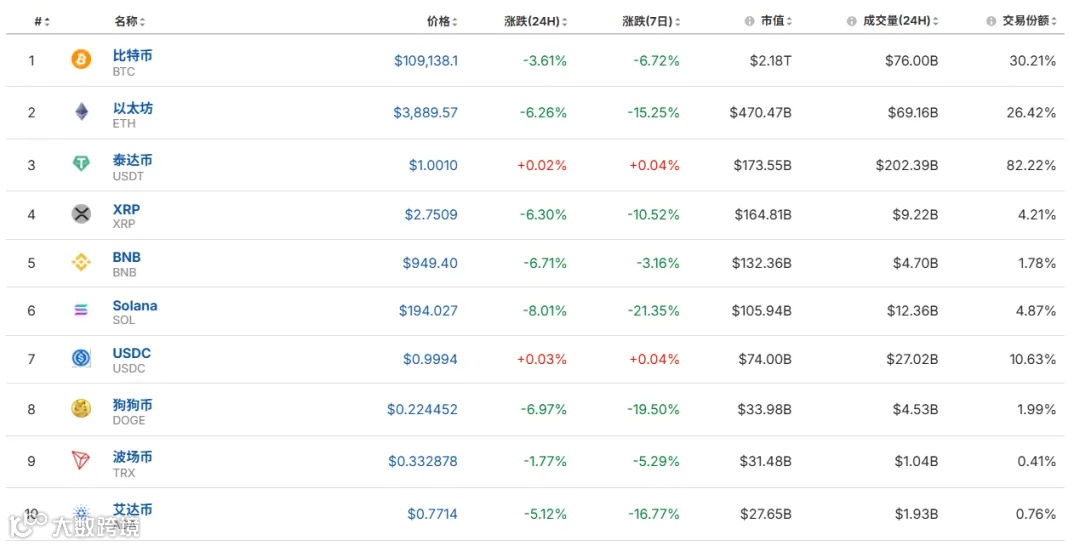The height and width of the screenshot is (546, 1080).
Task: Select the $27.02B volume value
Action: (x=913, y=359)
